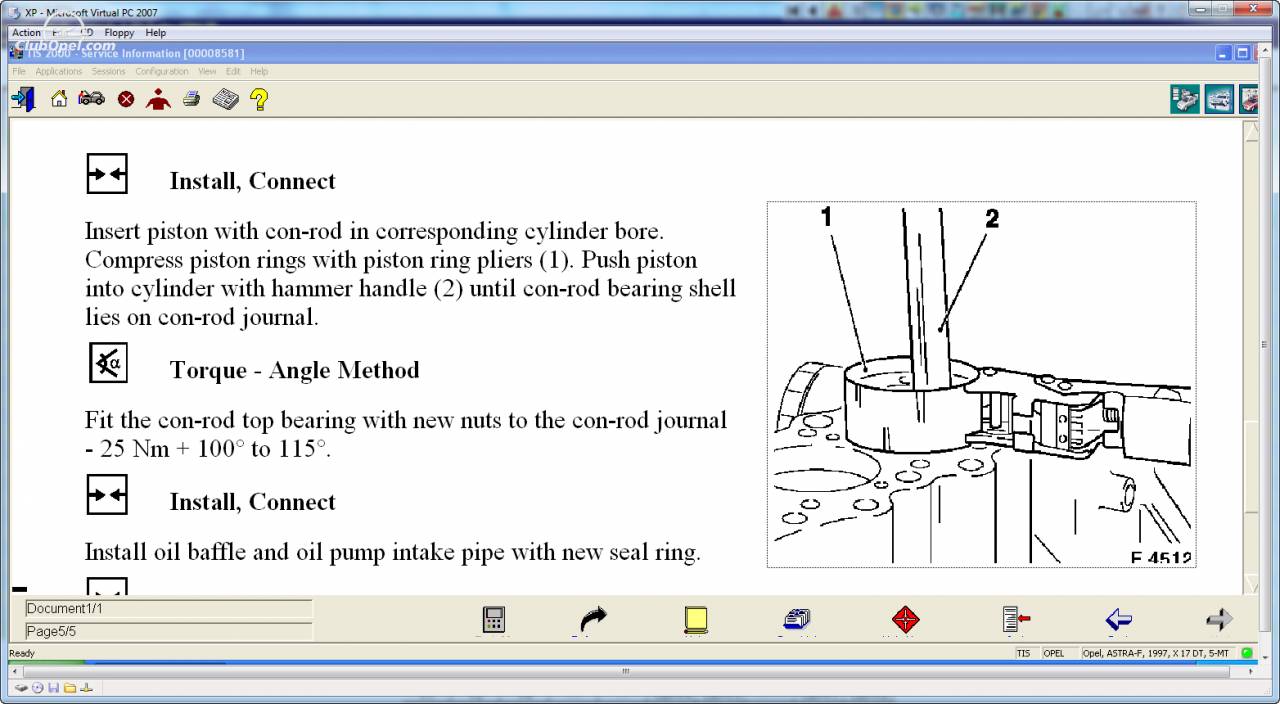1280x704 pixels.
Task: Click the stacked documents icon in bottom bar
Action: point(797,620)
